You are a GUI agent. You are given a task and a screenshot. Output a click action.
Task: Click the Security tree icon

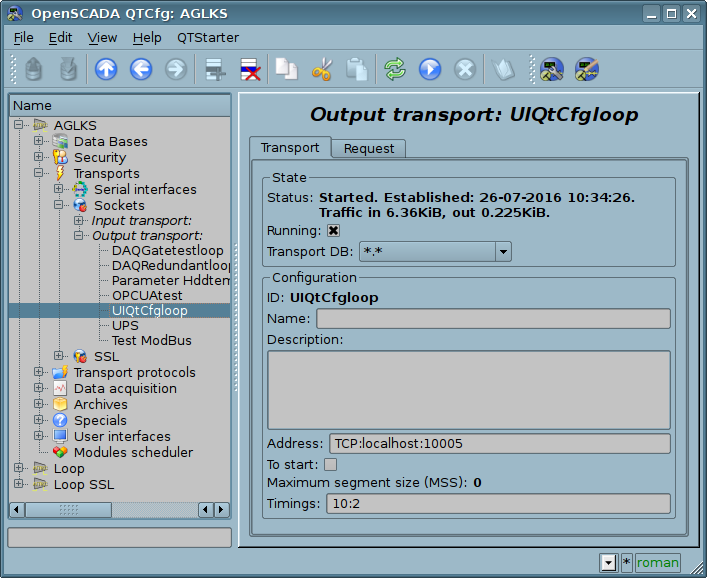(x=60, y=157)
